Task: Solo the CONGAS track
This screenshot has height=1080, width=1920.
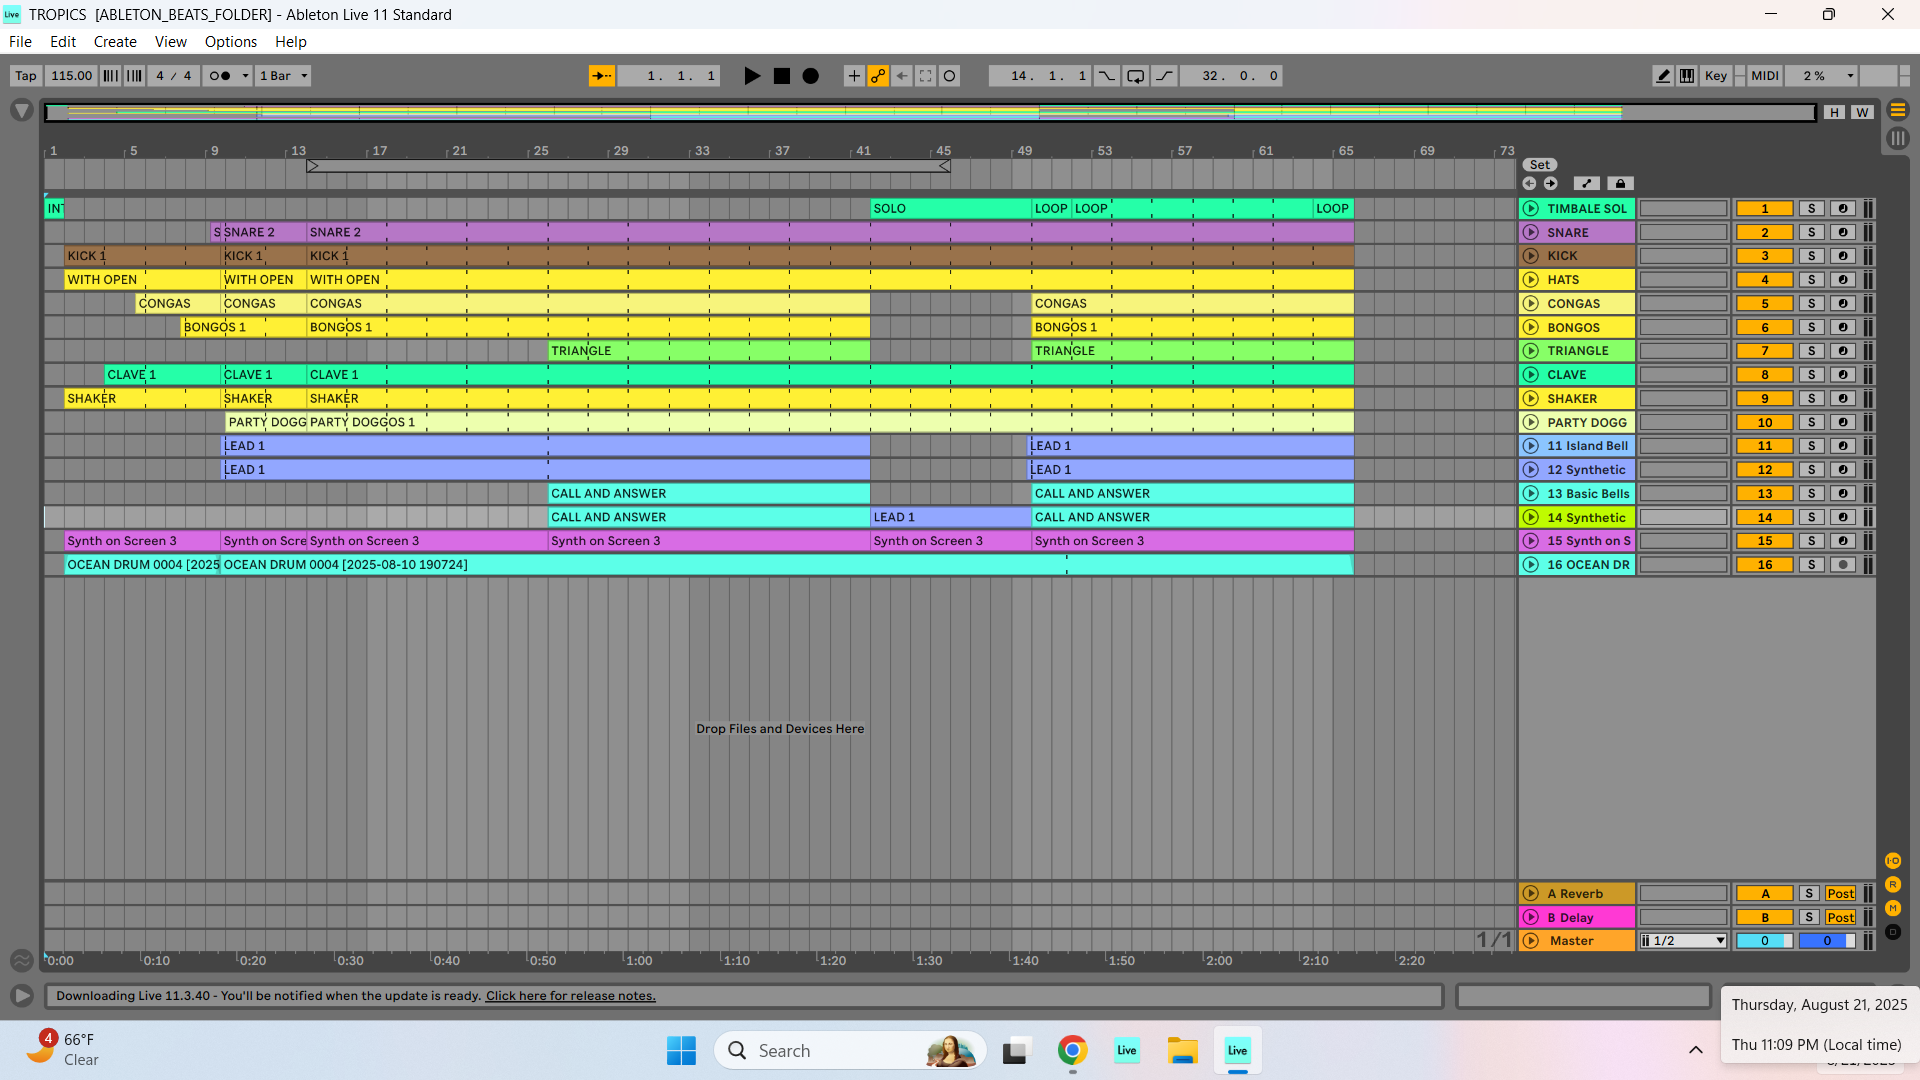Action: 1810,304
